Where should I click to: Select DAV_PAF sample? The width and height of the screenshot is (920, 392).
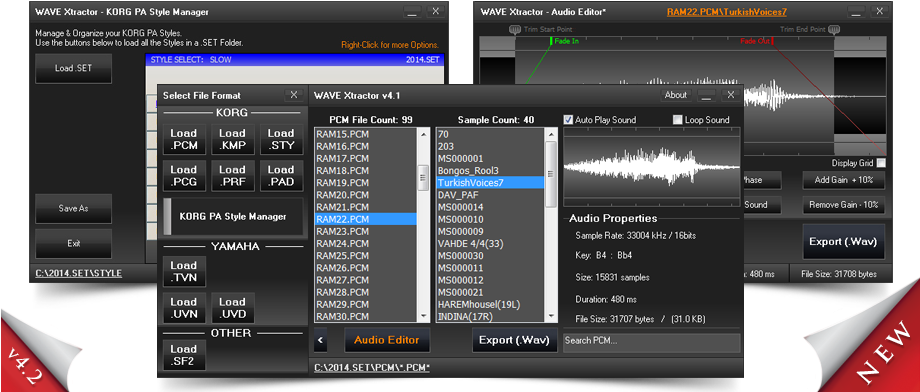(490, 195)
